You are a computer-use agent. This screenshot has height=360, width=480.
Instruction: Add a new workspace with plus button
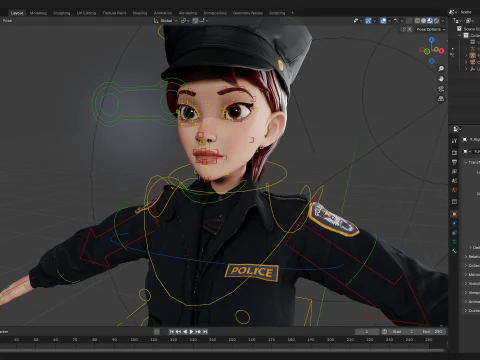tap(292, 13)
